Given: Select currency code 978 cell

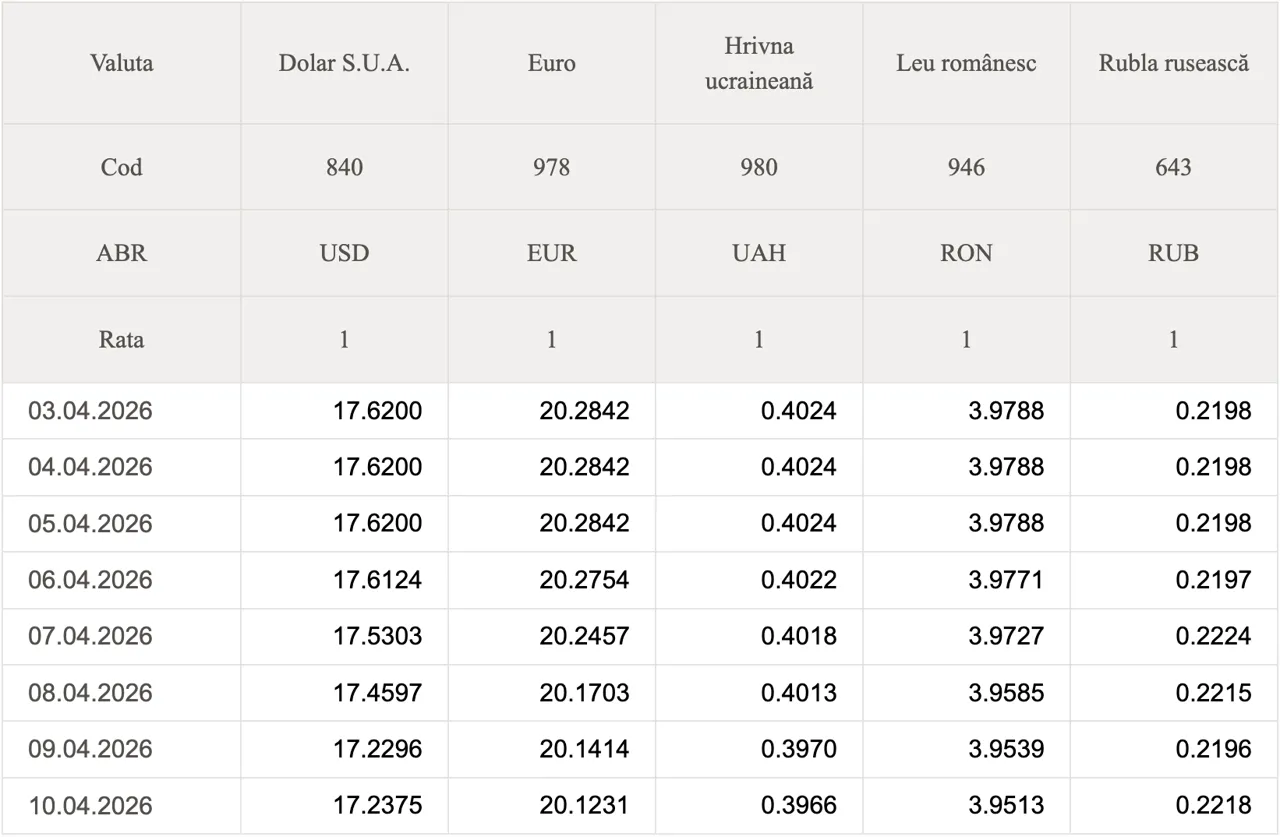Looking at the screenshot, I should tap(551, 167).
